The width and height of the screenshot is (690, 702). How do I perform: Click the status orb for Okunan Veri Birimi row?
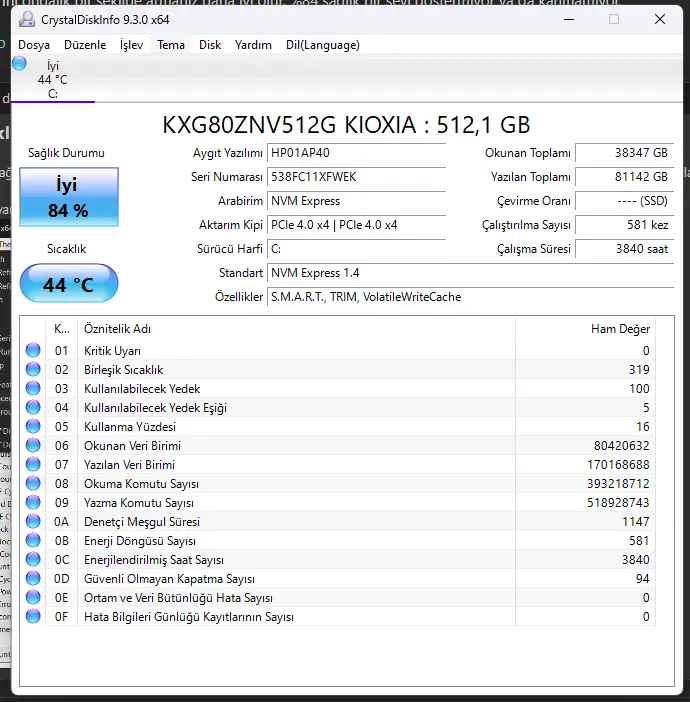(x=33, y=445)
